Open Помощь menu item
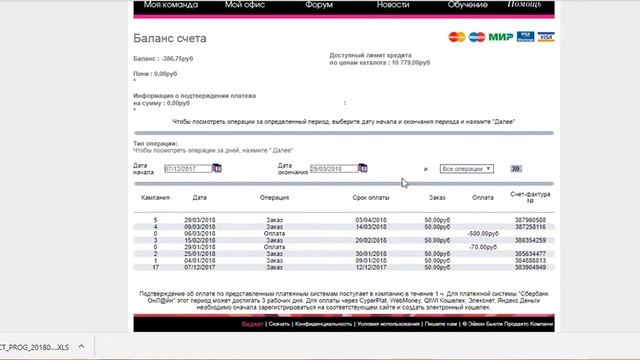 pyautogui.click(x=524, y=4)
